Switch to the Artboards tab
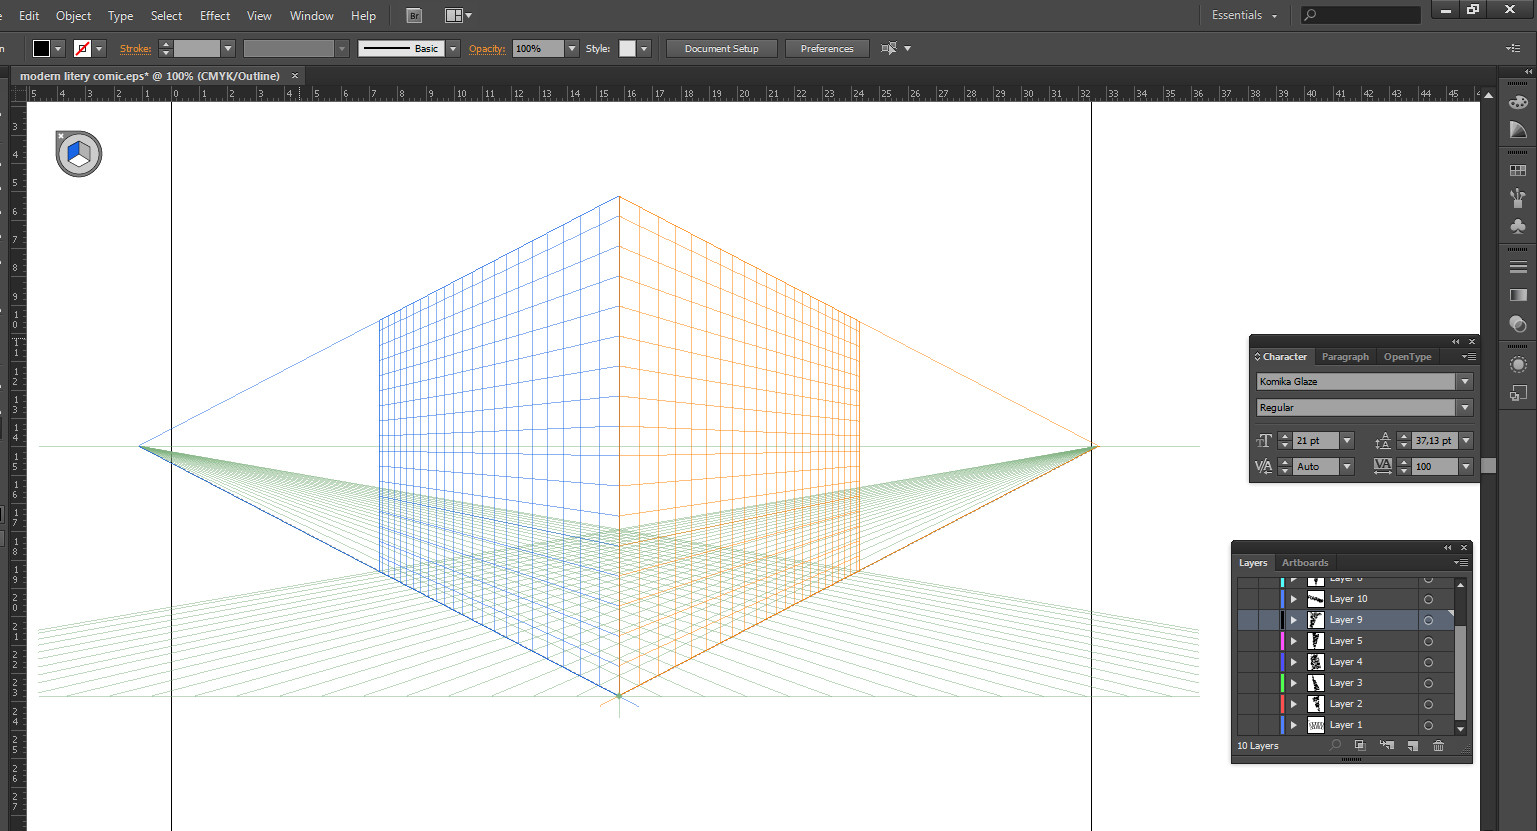The height and width of the screenshot is (831, 1537). click(1305, 563)
